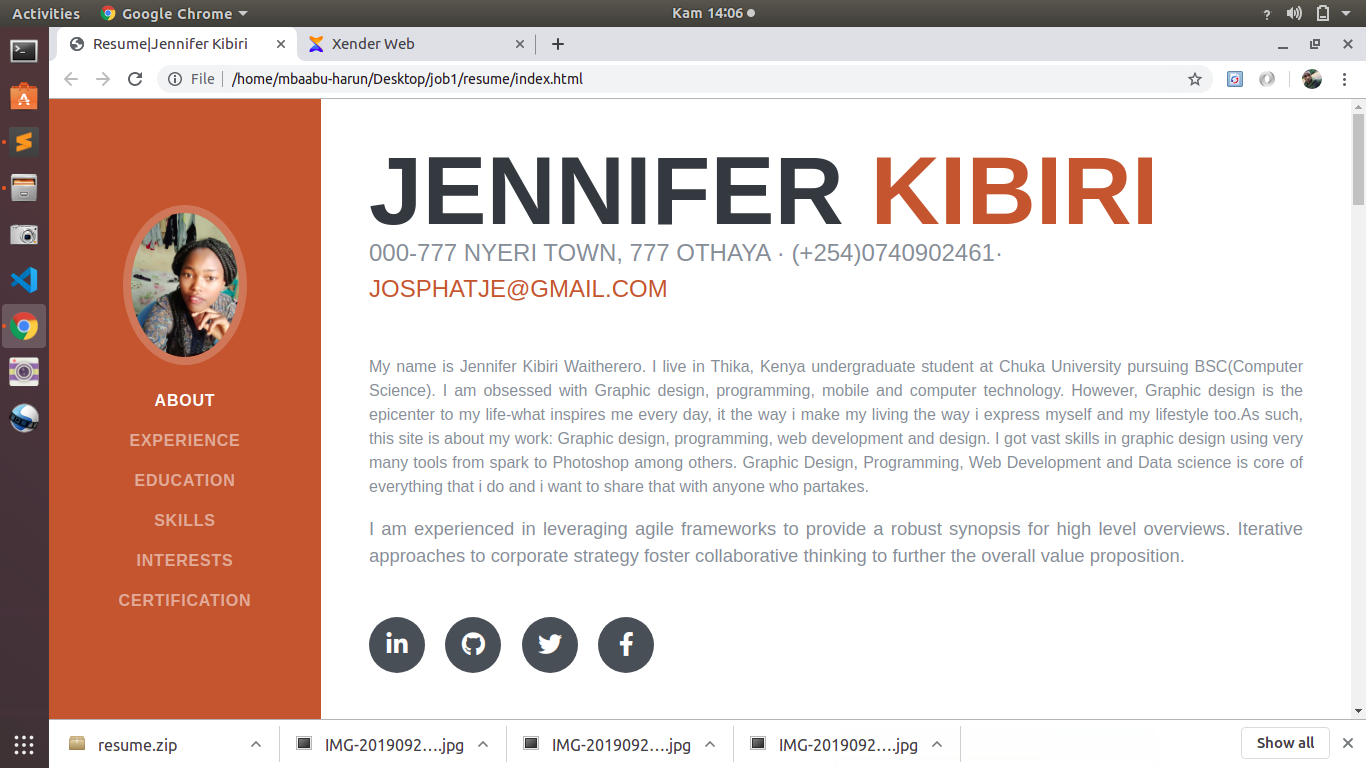The image size is (1366, 768).
Task: Expand the system status menu arrow
Action: click(1346, 14)
